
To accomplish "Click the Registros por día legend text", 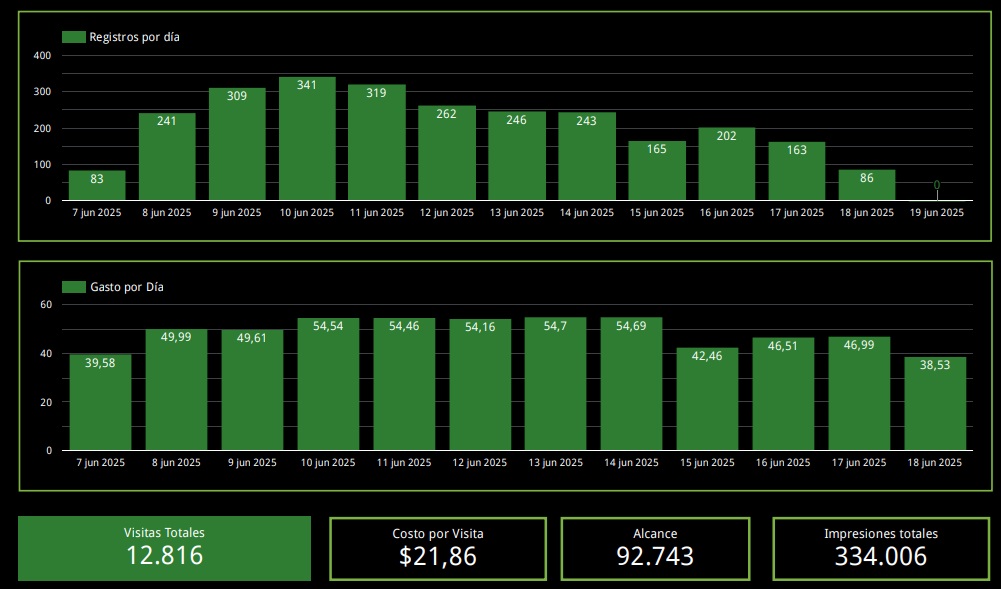I will click(x=134, y=37).
